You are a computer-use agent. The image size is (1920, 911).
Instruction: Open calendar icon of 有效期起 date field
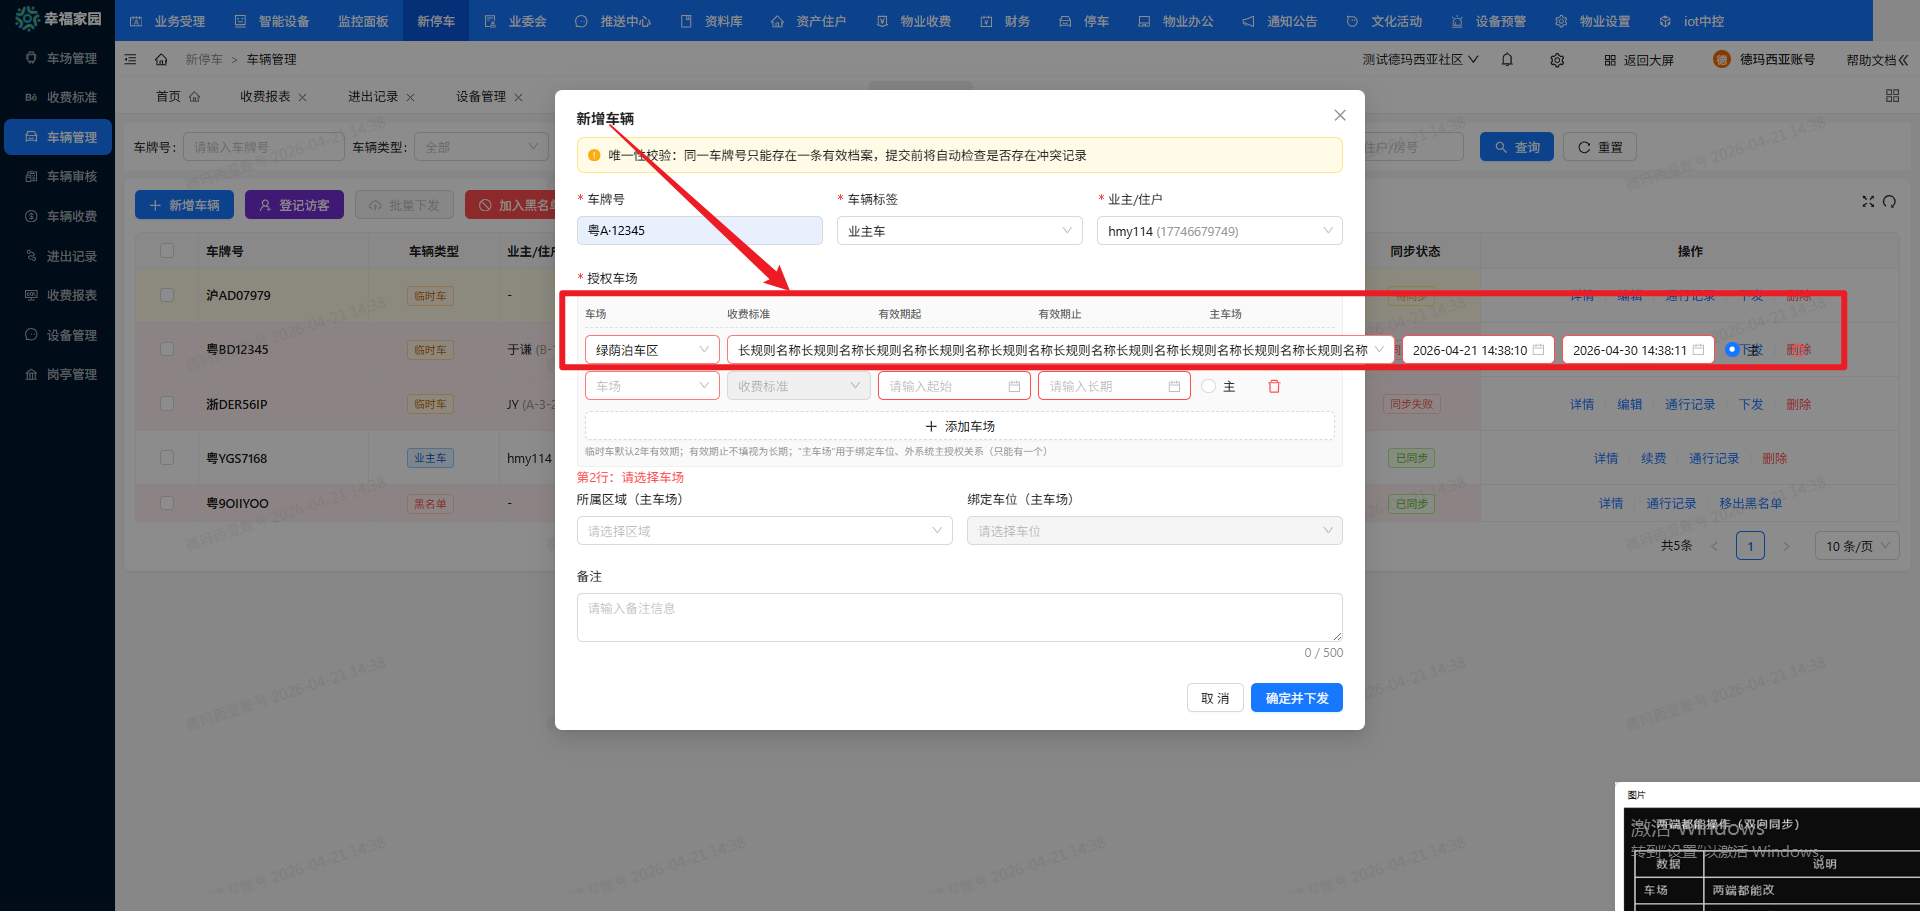1538,350
